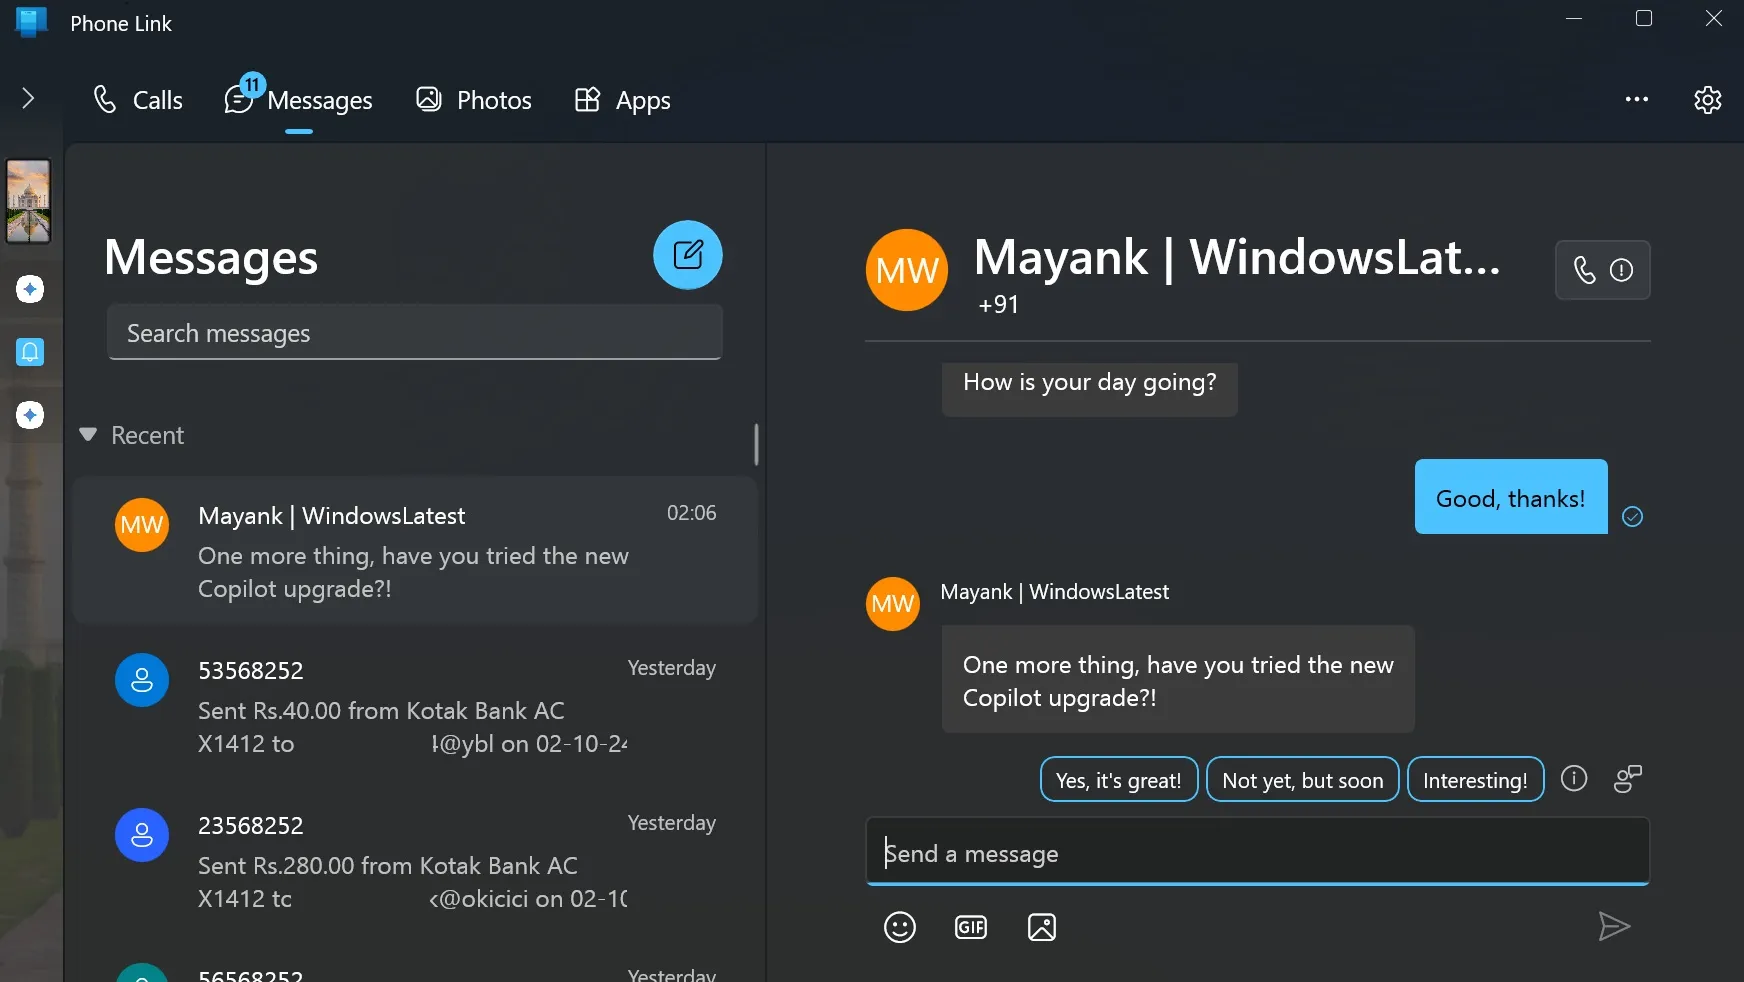Click the avatar beside 53568252

[x=142, y=680]
